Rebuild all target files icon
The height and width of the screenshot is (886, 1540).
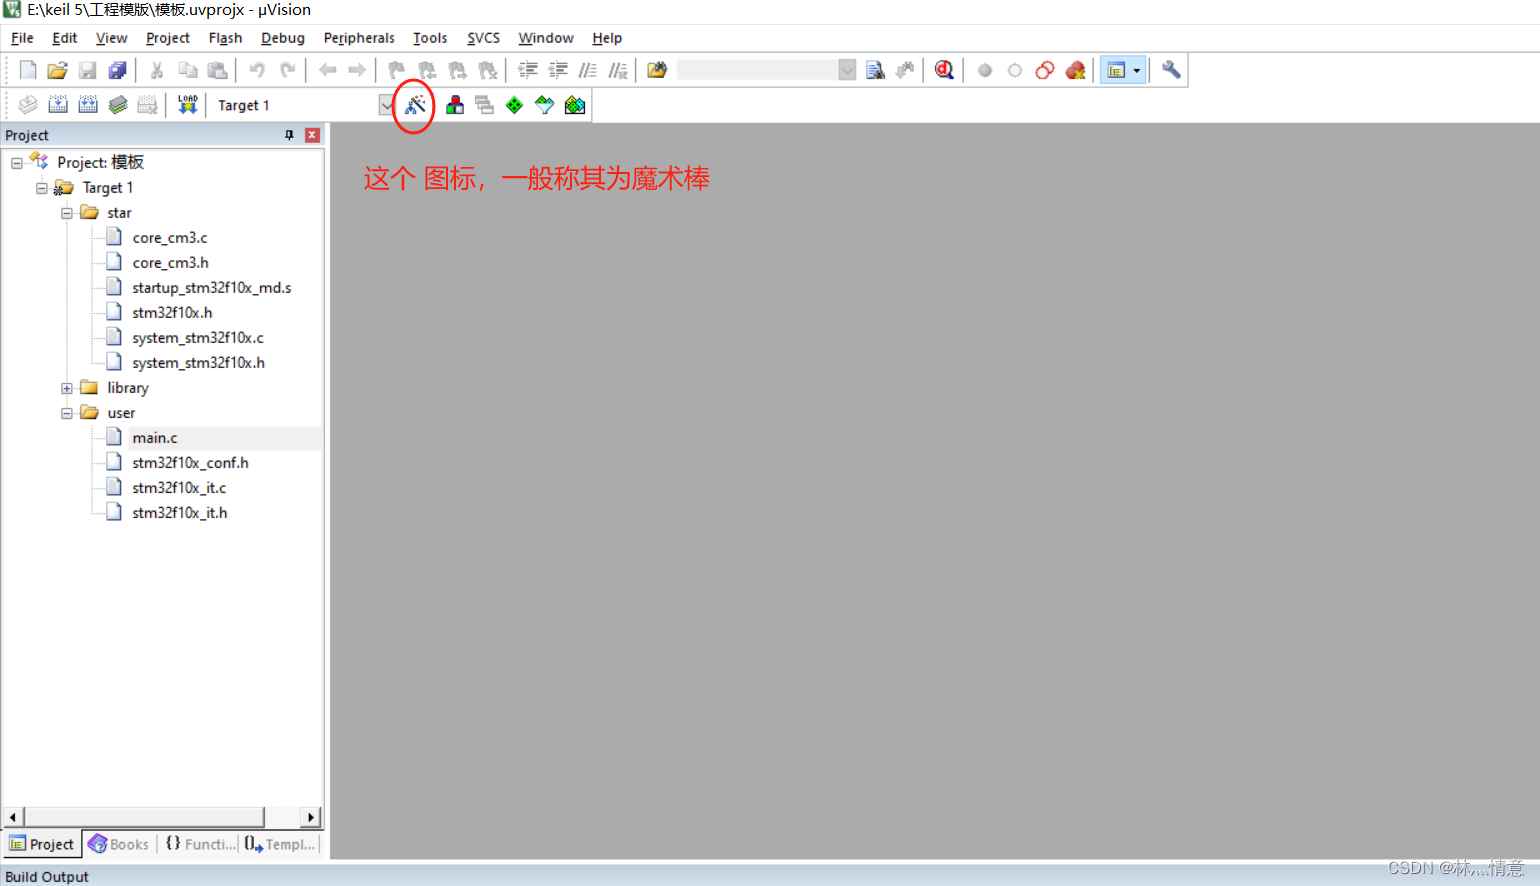tap(88, 105)
